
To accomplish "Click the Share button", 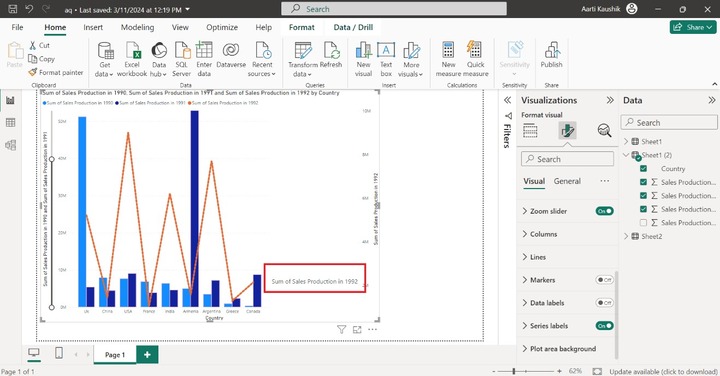I will click(693, 27).
